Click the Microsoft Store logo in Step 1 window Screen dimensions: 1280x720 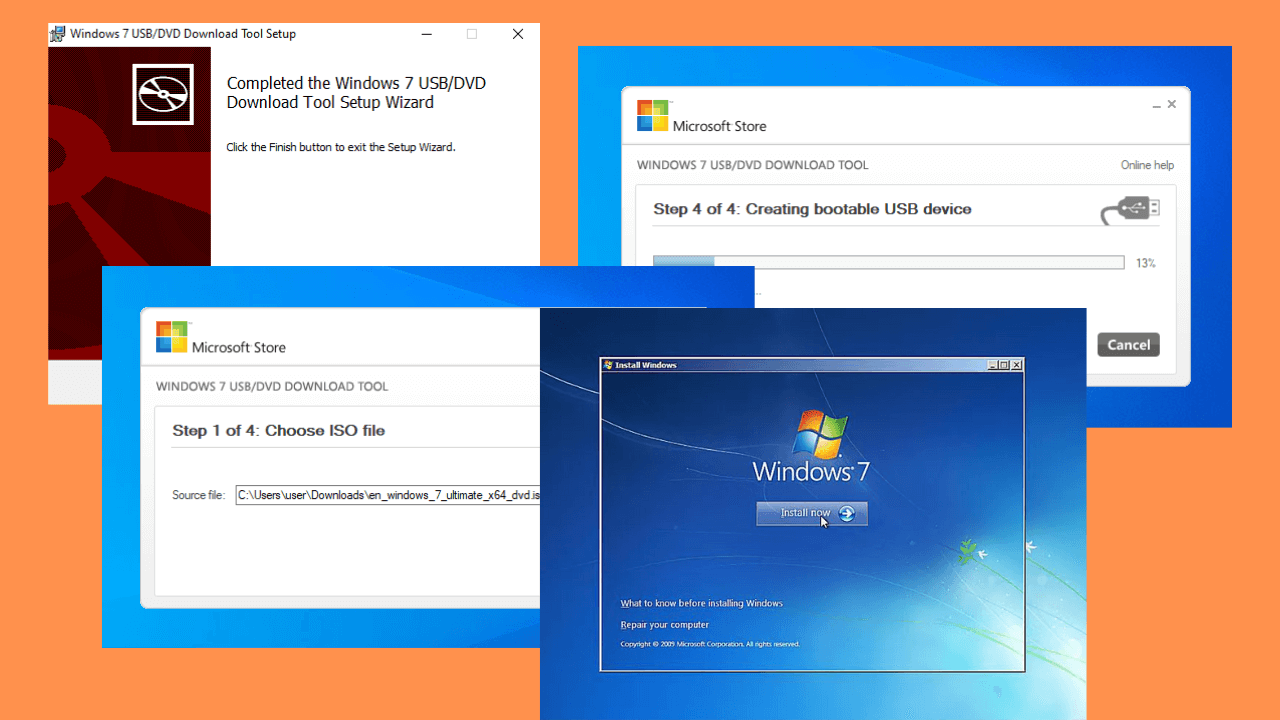172,337
